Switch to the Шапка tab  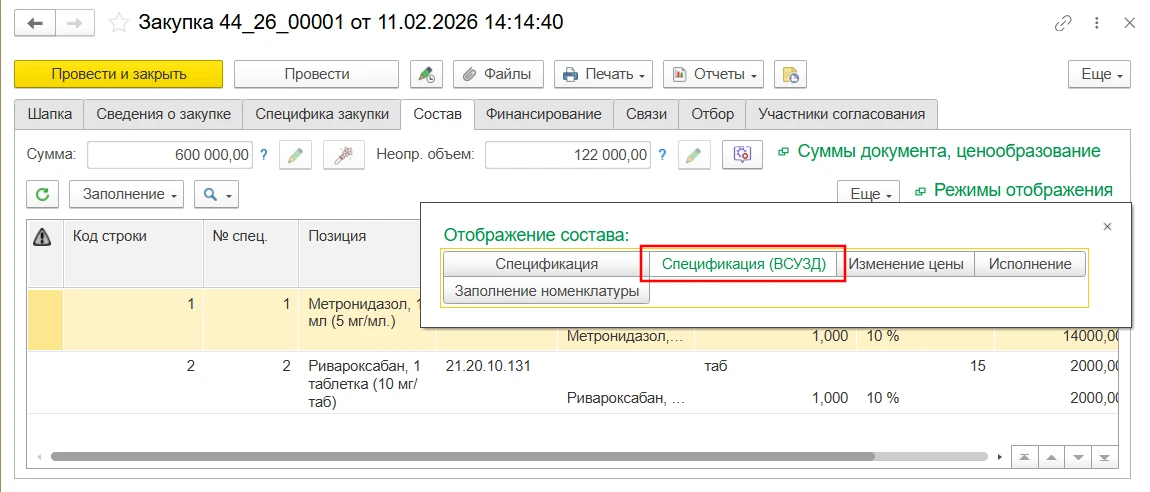click(x=49, y=114)
